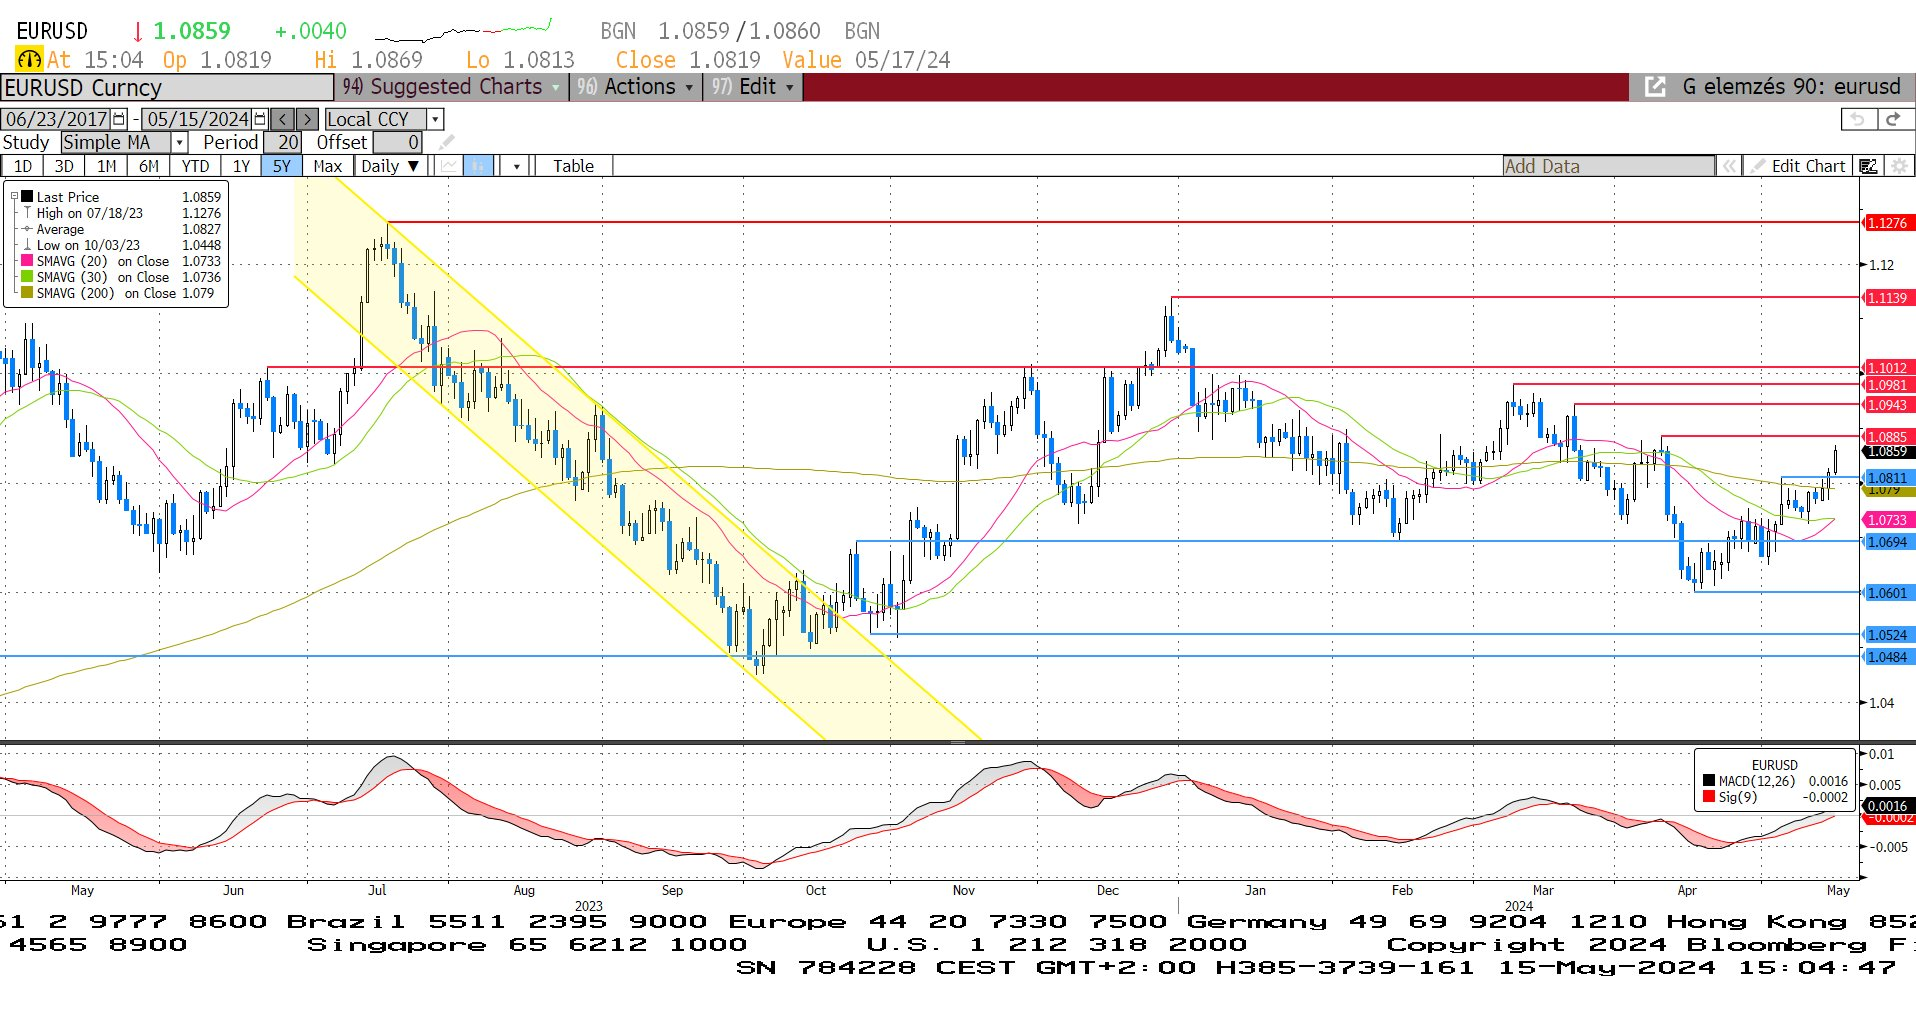
Task: Click the 1.1139 resistance price label
Action: (1887, 298)
